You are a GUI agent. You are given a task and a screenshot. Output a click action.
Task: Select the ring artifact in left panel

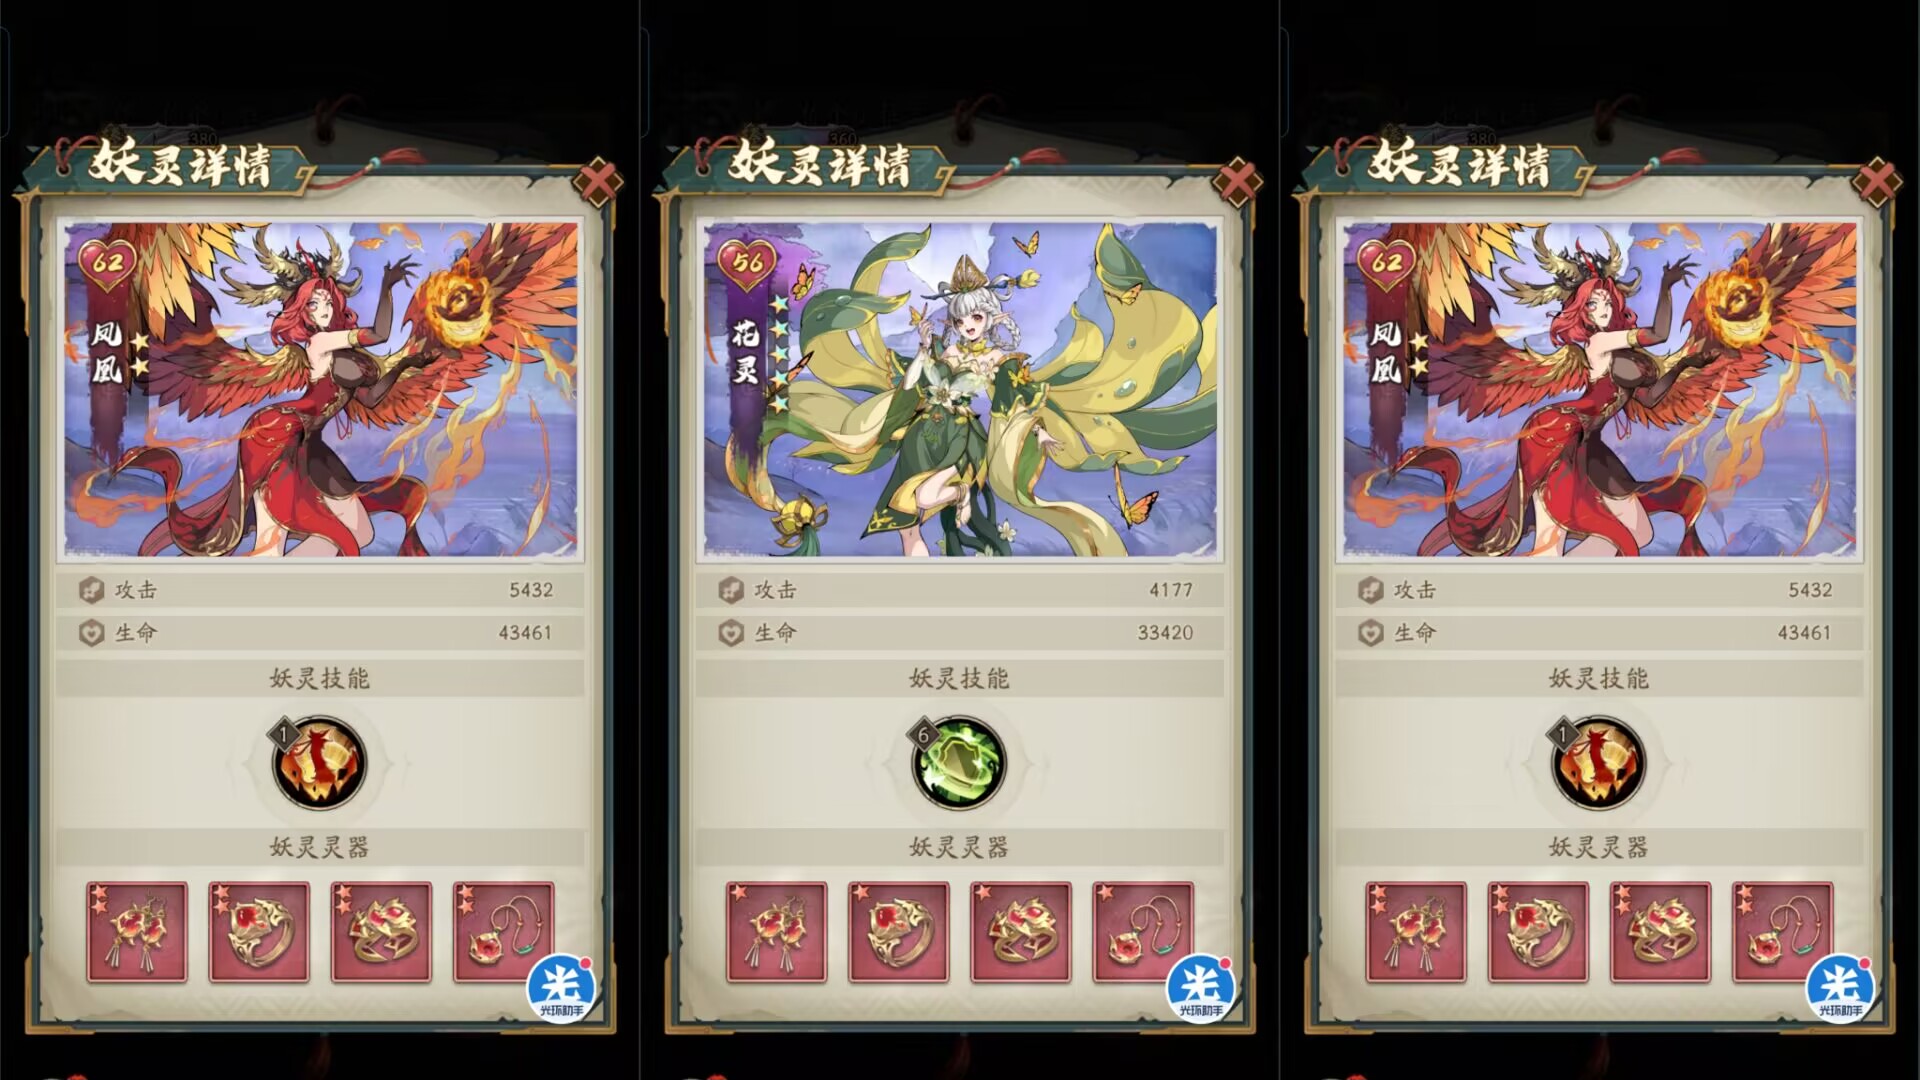pyautogui.click(x=259, y=932)
